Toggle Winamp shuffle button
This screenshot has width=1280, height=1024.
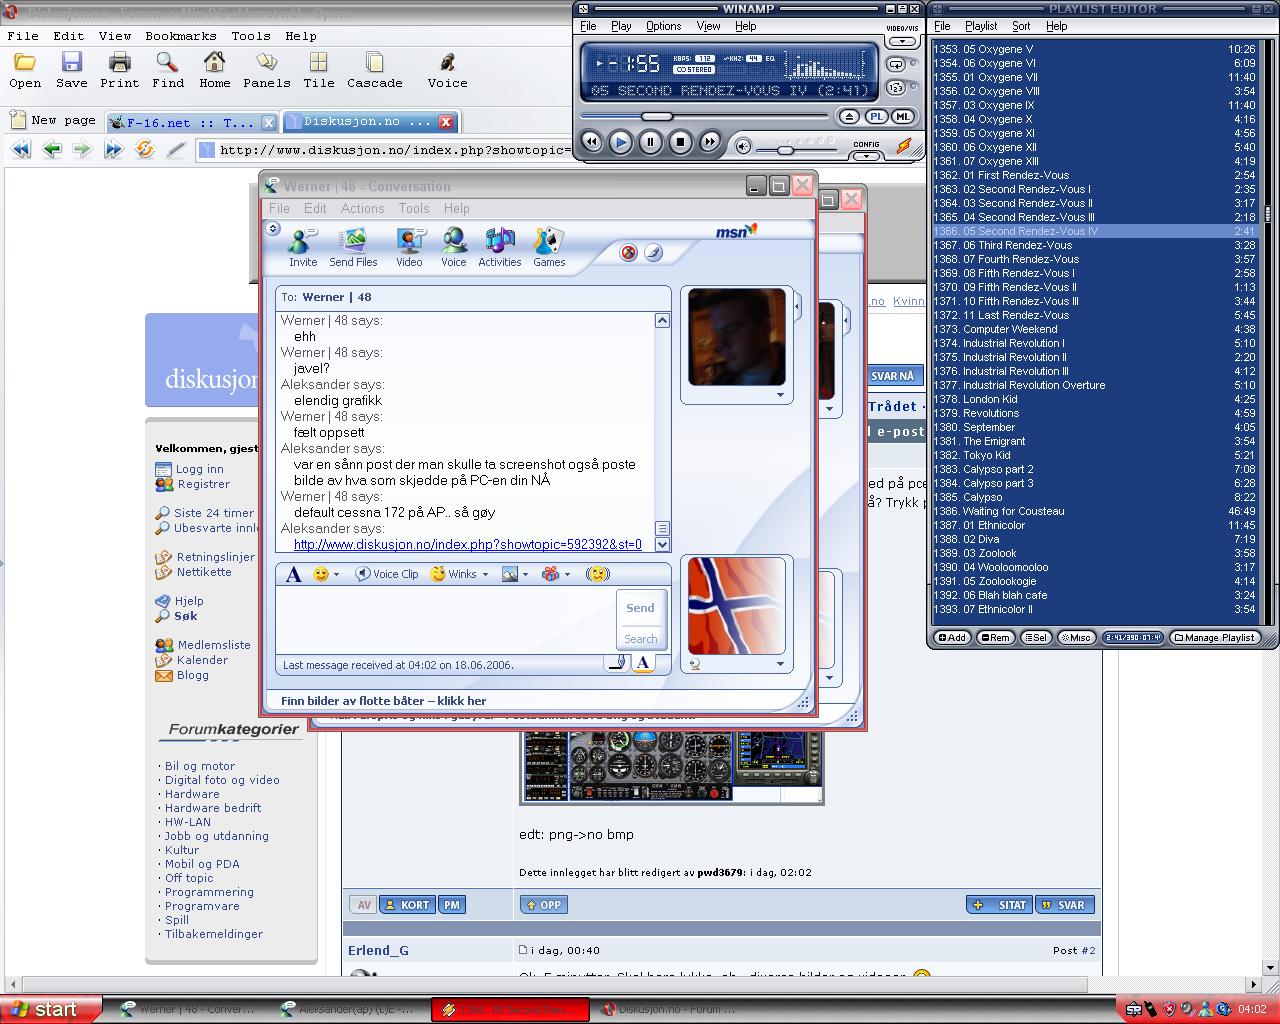(x=895, y=88)
